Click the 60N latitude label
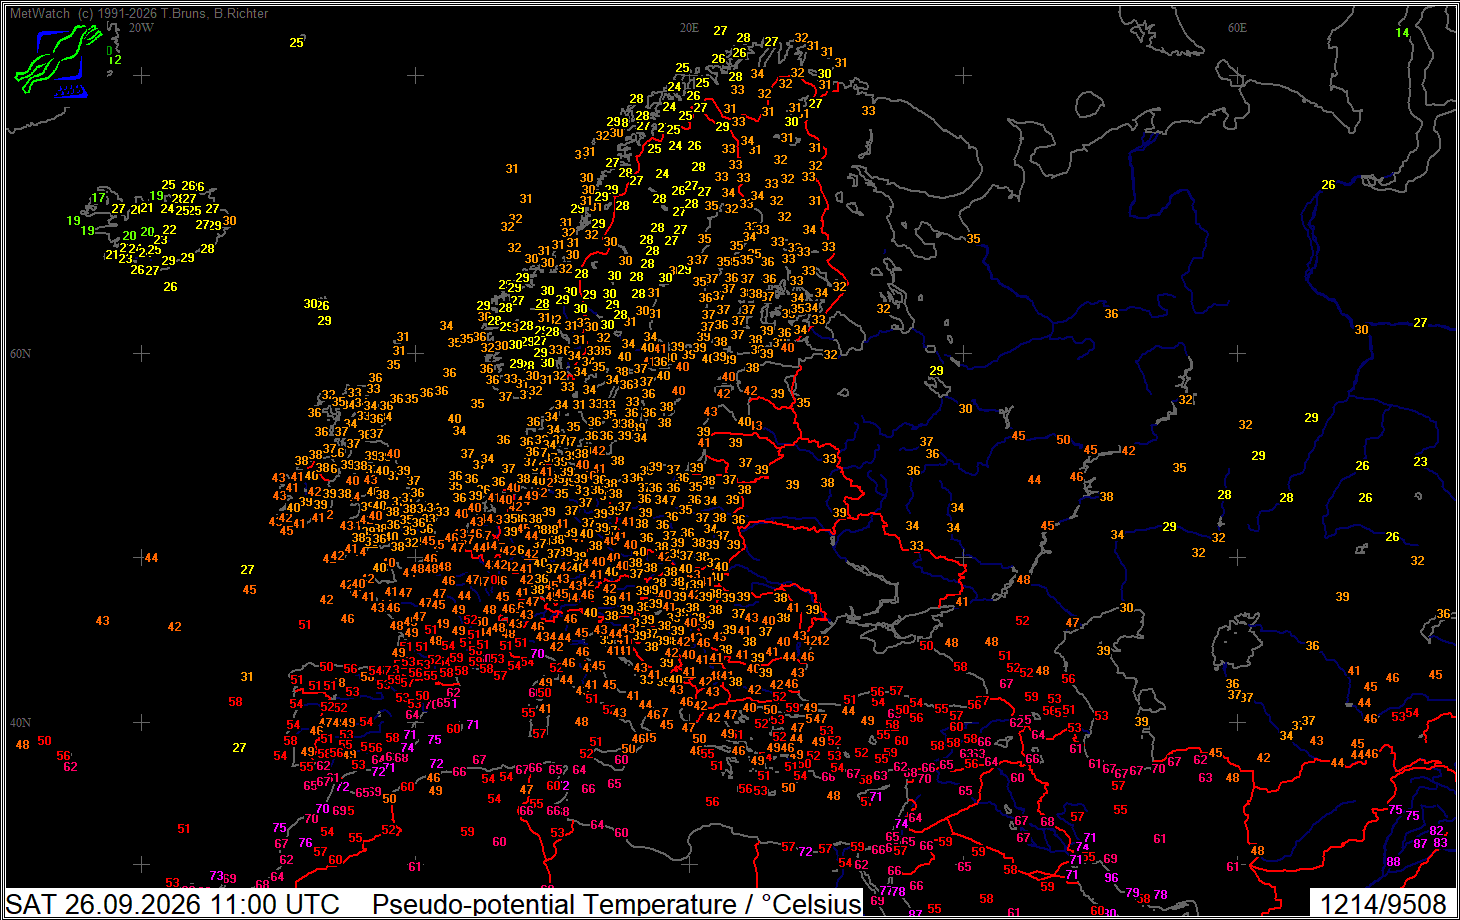This screenshot has width=1460, height=920. 20,353
